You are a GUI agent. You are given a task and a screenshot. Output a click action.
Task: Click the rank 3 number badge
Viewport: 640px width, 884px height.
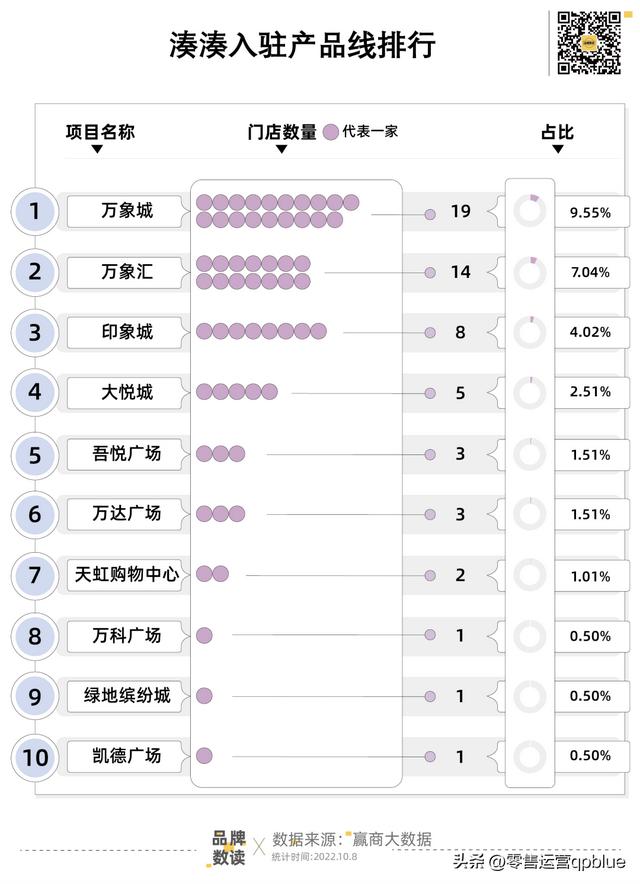click(x=35, y=332)
